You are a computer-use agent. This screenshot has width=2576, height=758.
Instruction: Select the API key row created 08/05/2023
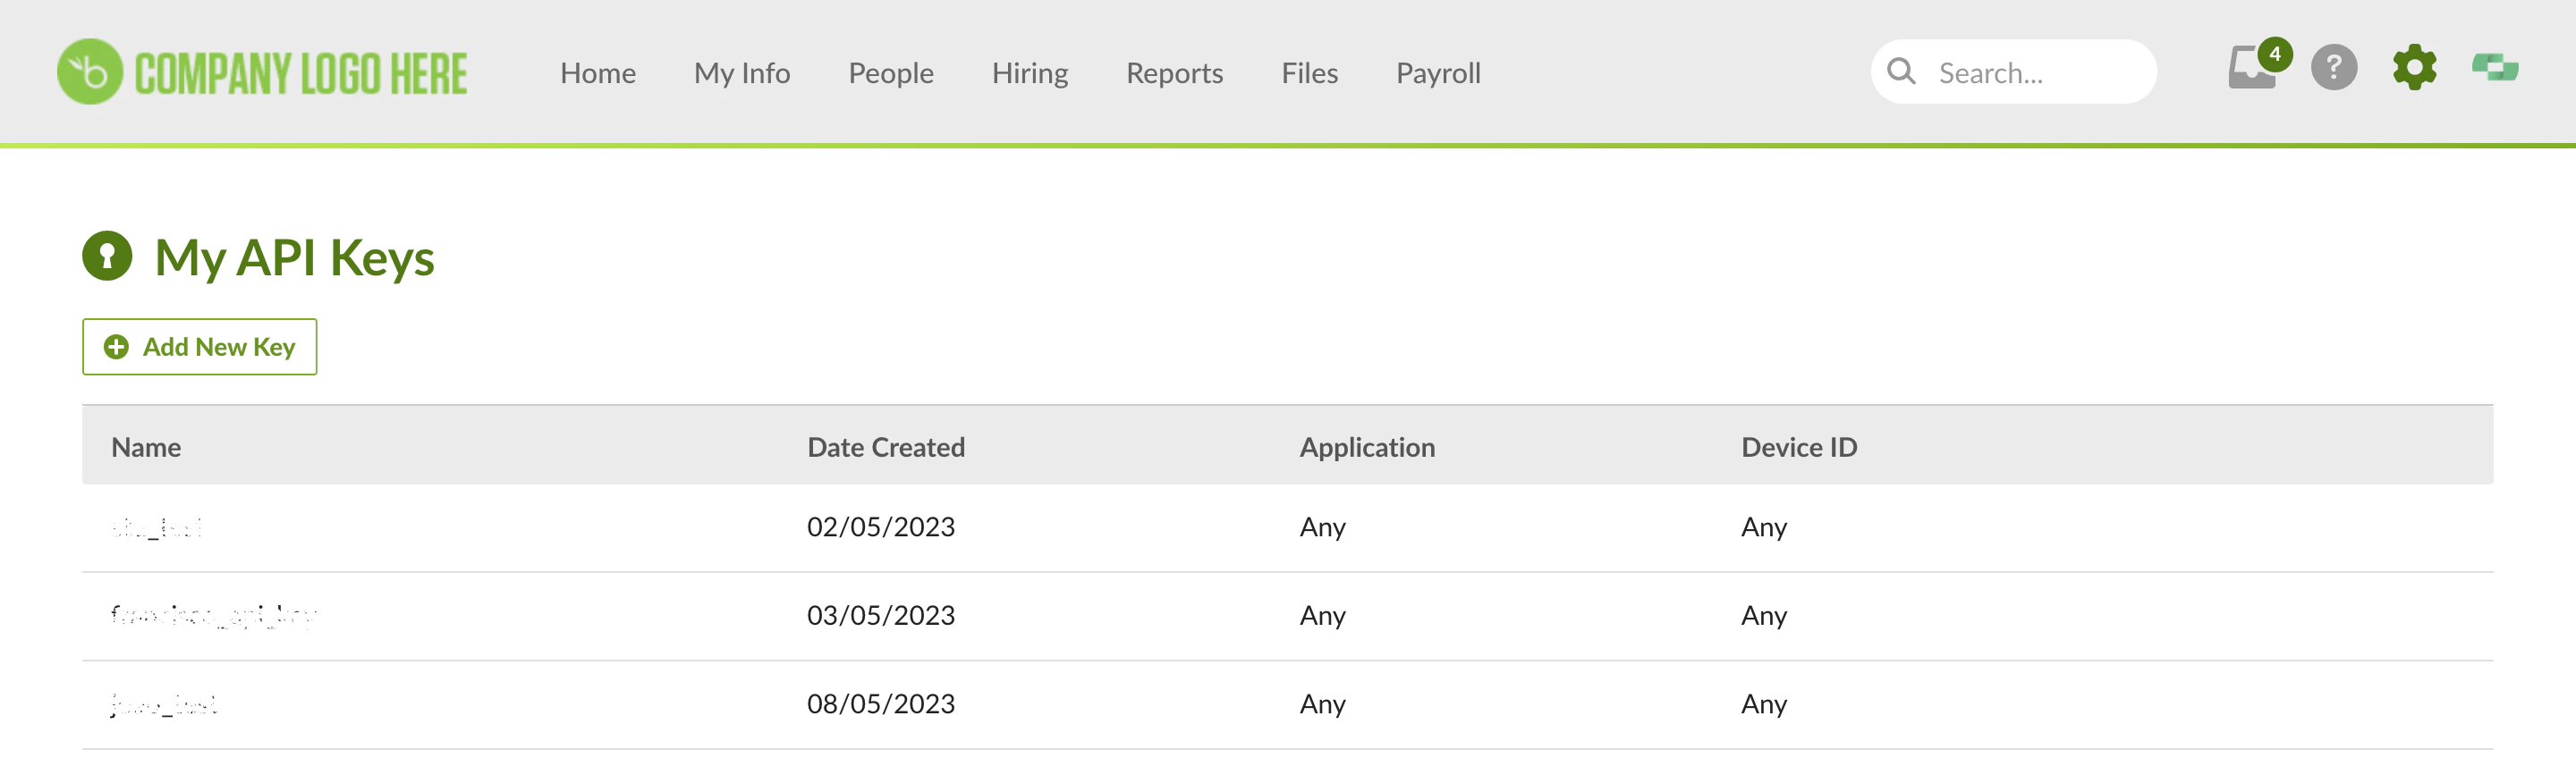click(x=1287, y=705)
